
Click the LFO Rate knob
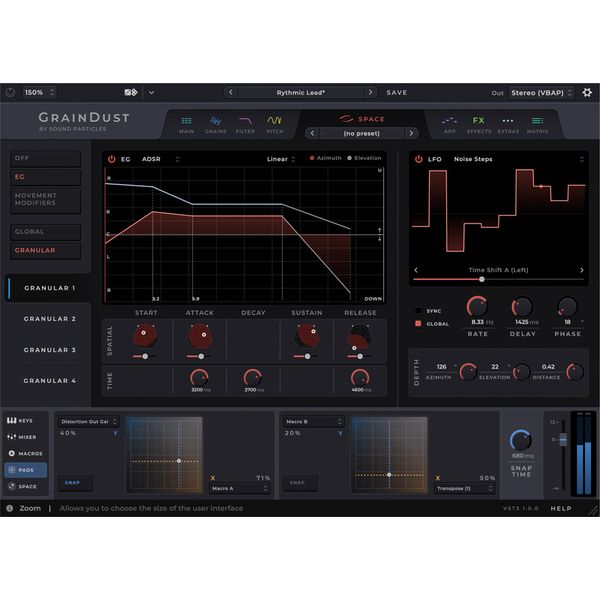(477, 306)
